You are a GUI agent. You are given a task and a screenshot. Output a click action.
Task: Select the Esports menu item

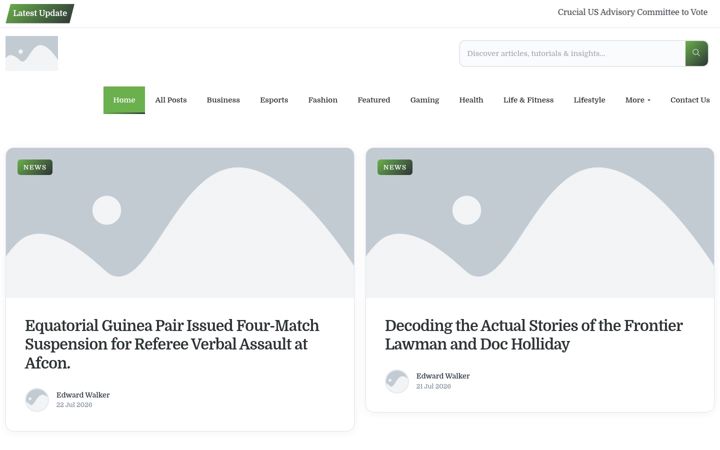(274, 100)
